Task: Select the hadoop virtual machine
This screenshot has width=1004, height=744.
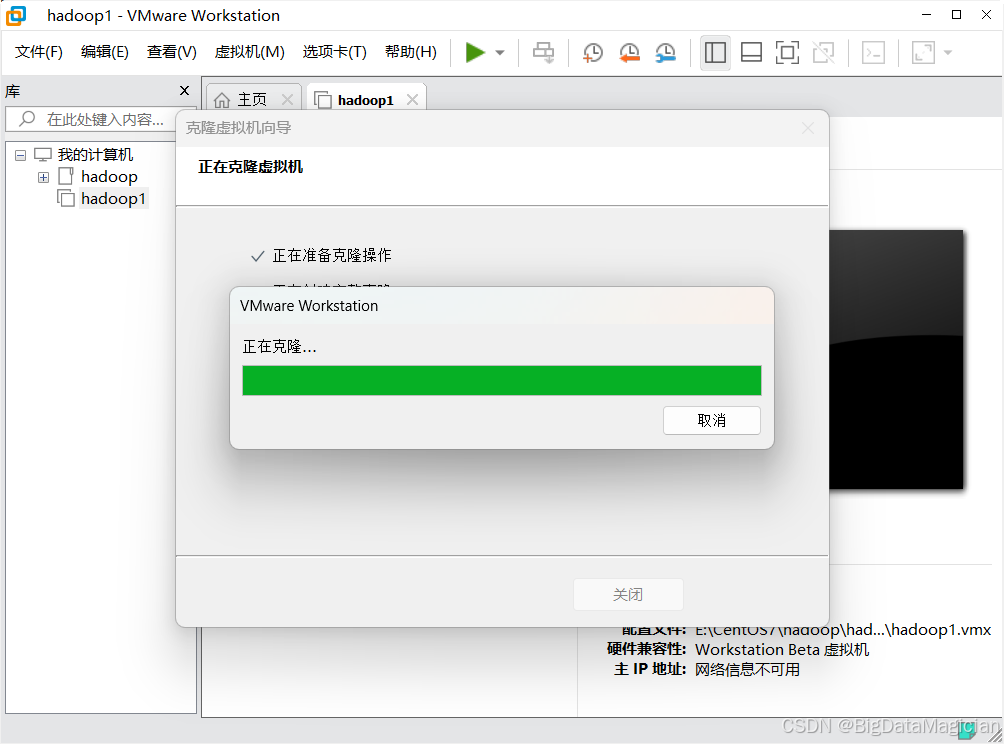Action: (x=109, y=176)
